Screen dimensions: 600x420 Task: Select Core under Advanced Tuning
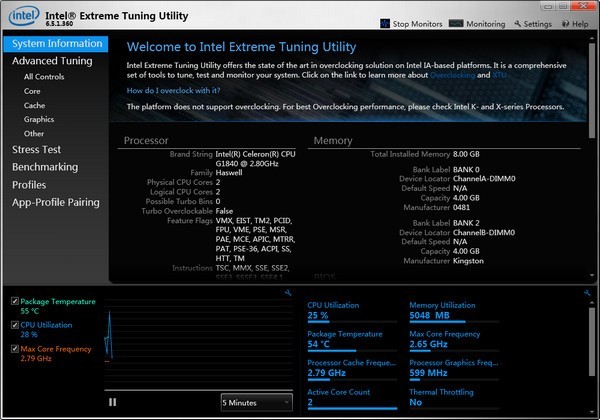[x=33, y=91]
